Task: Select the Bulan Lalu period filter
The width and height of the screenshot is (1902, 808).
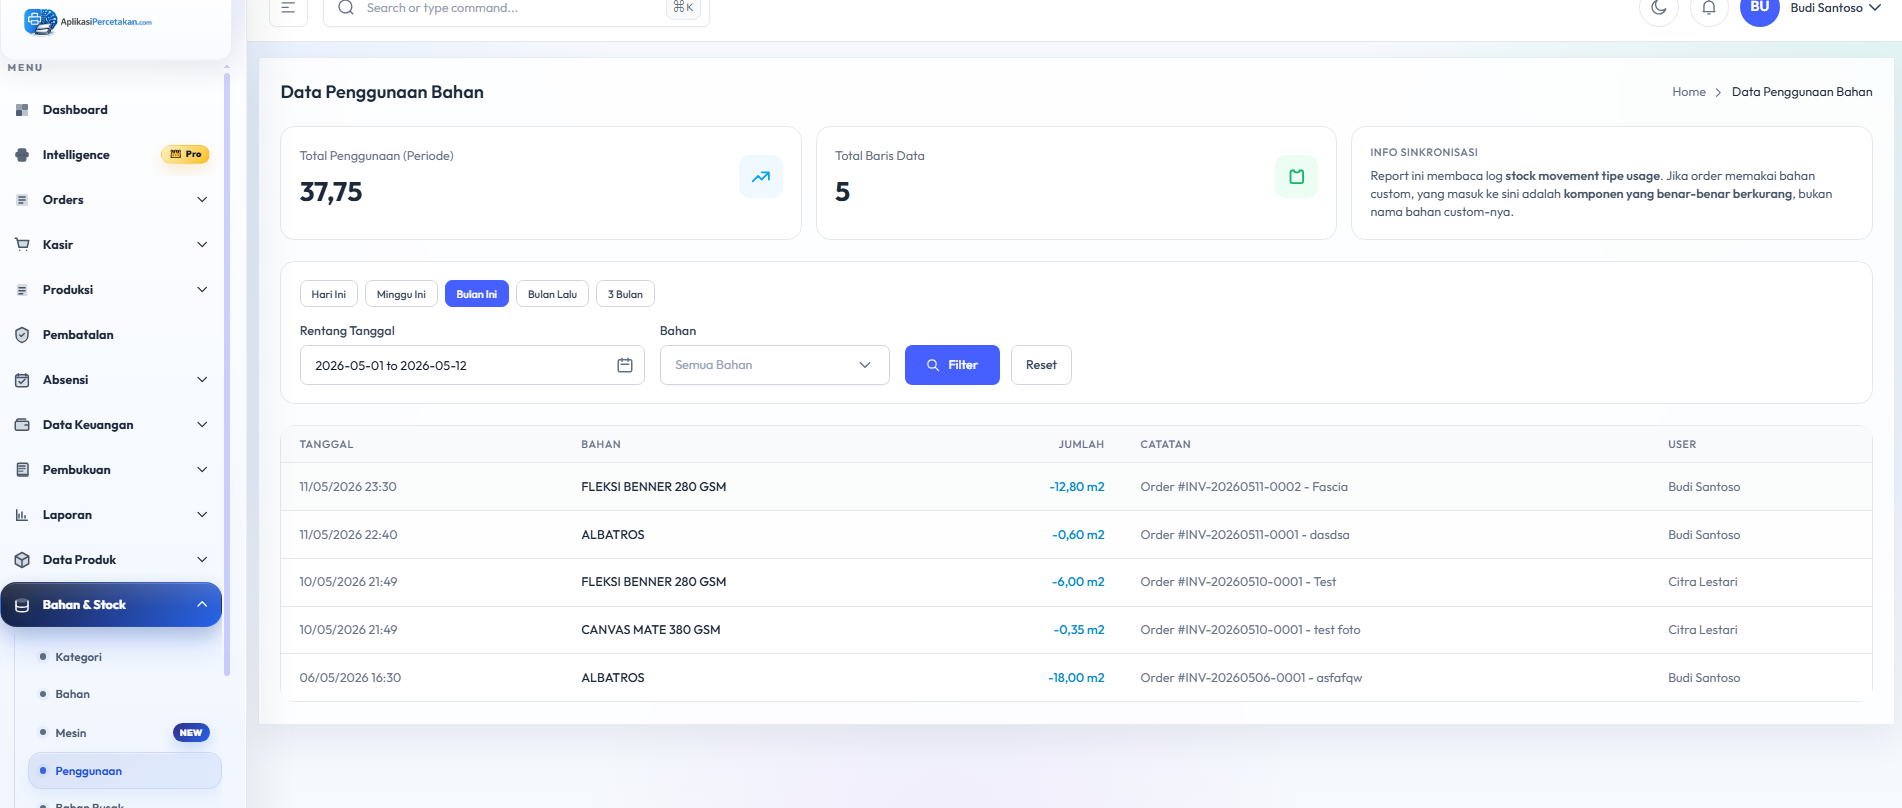Action: coord(552,294)
